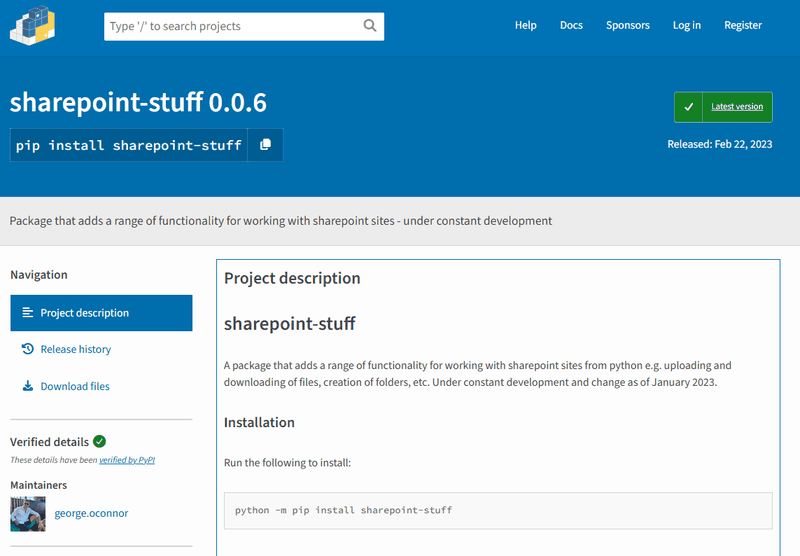Click the pip install sharepoint-stuff command text

(x=129, y=145)
